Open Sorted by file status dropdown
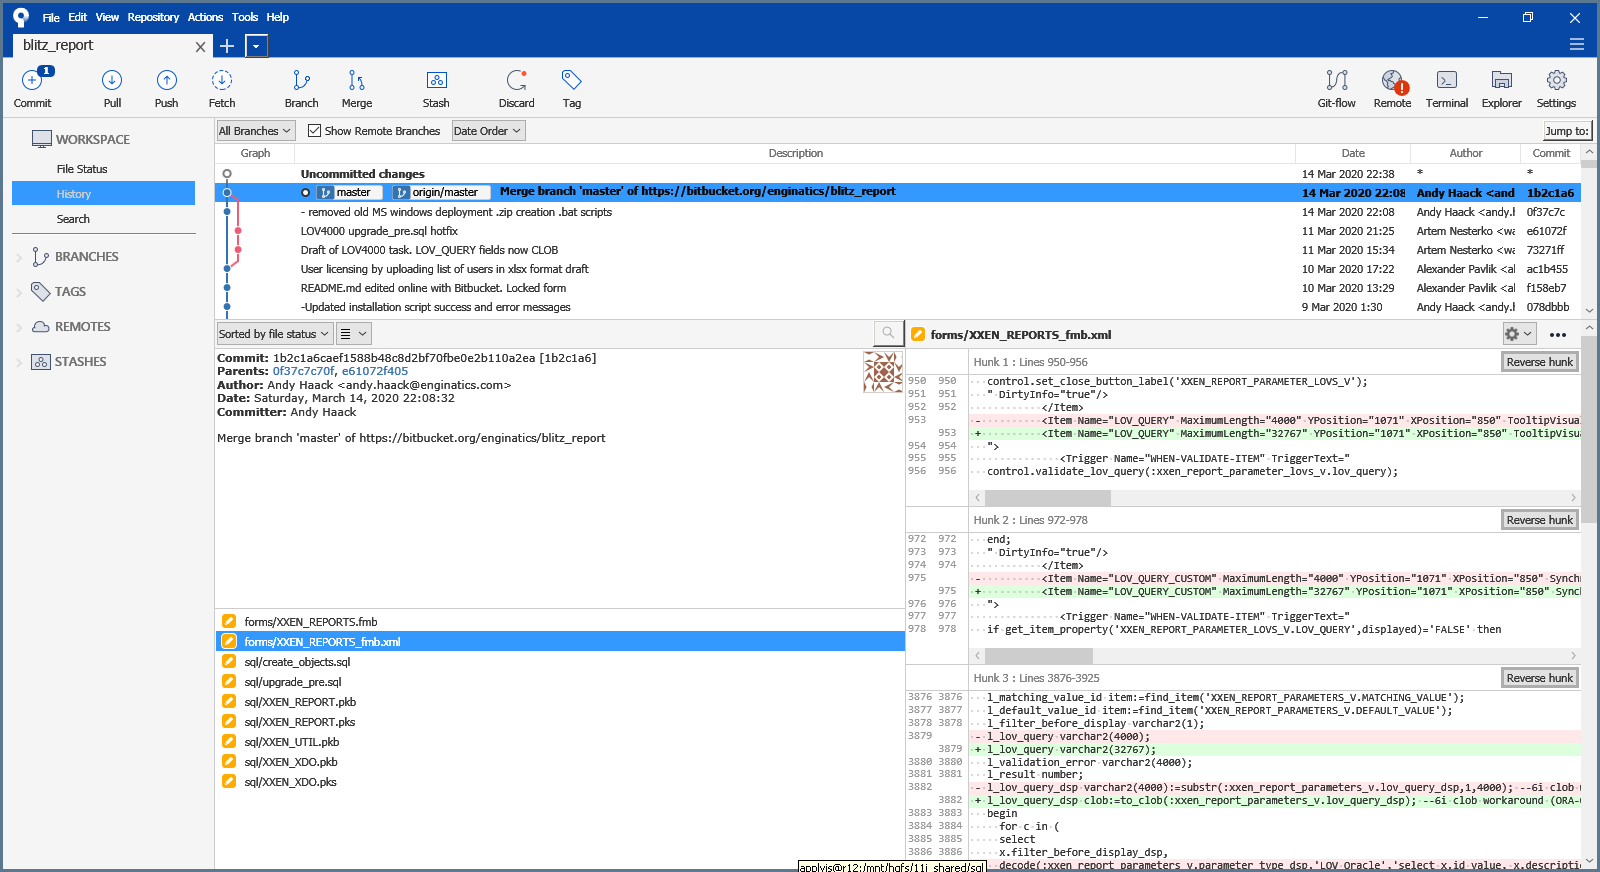 click(x=274, y=334)
